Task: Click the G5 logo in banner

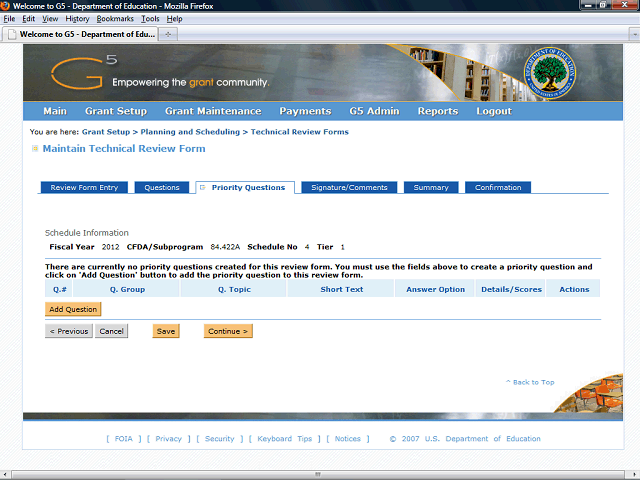Action: [x=84, y=72]
